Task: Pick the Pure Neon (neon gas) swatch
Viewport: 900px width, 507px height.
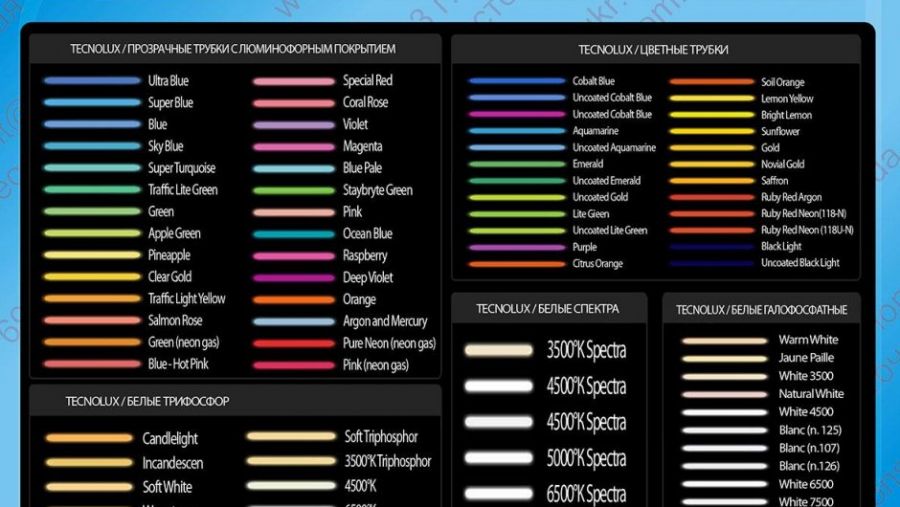Action: tap(294, 343)
